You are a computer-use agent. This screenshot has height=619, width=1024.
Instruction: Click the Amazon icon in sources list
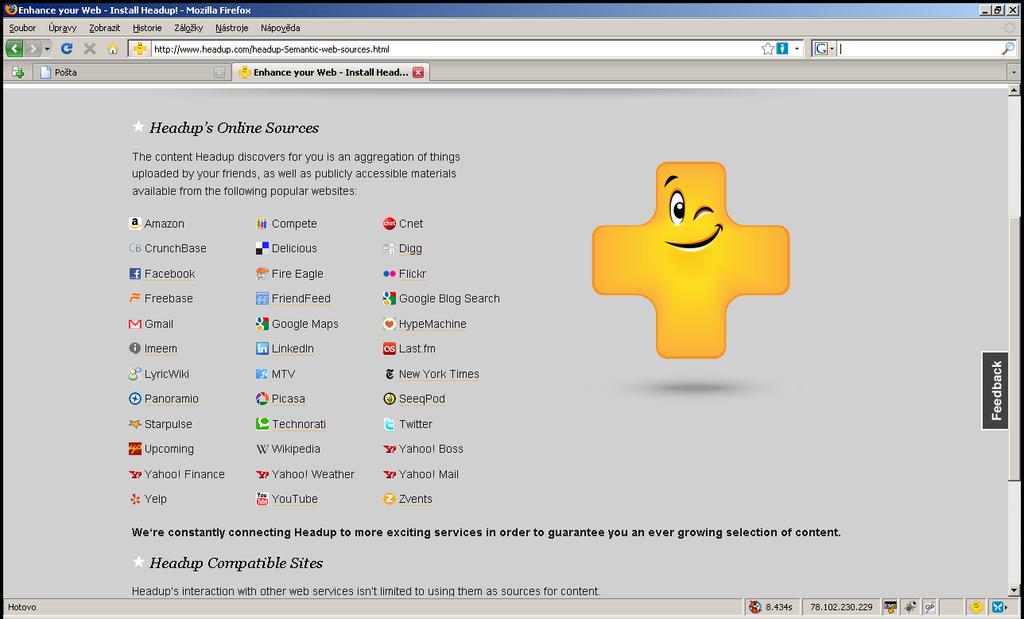135,223
